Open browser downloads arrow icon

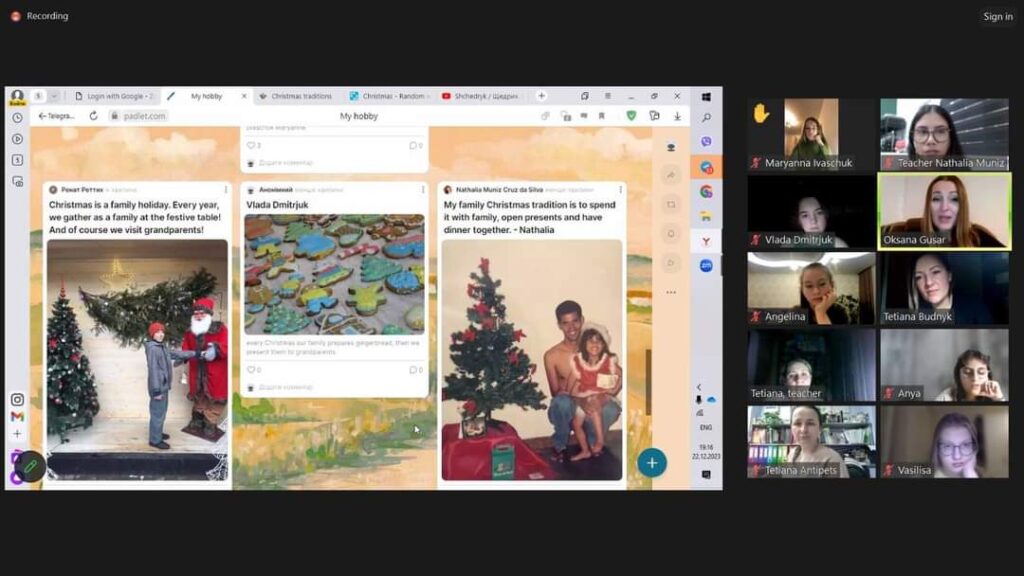pos(677,116)
